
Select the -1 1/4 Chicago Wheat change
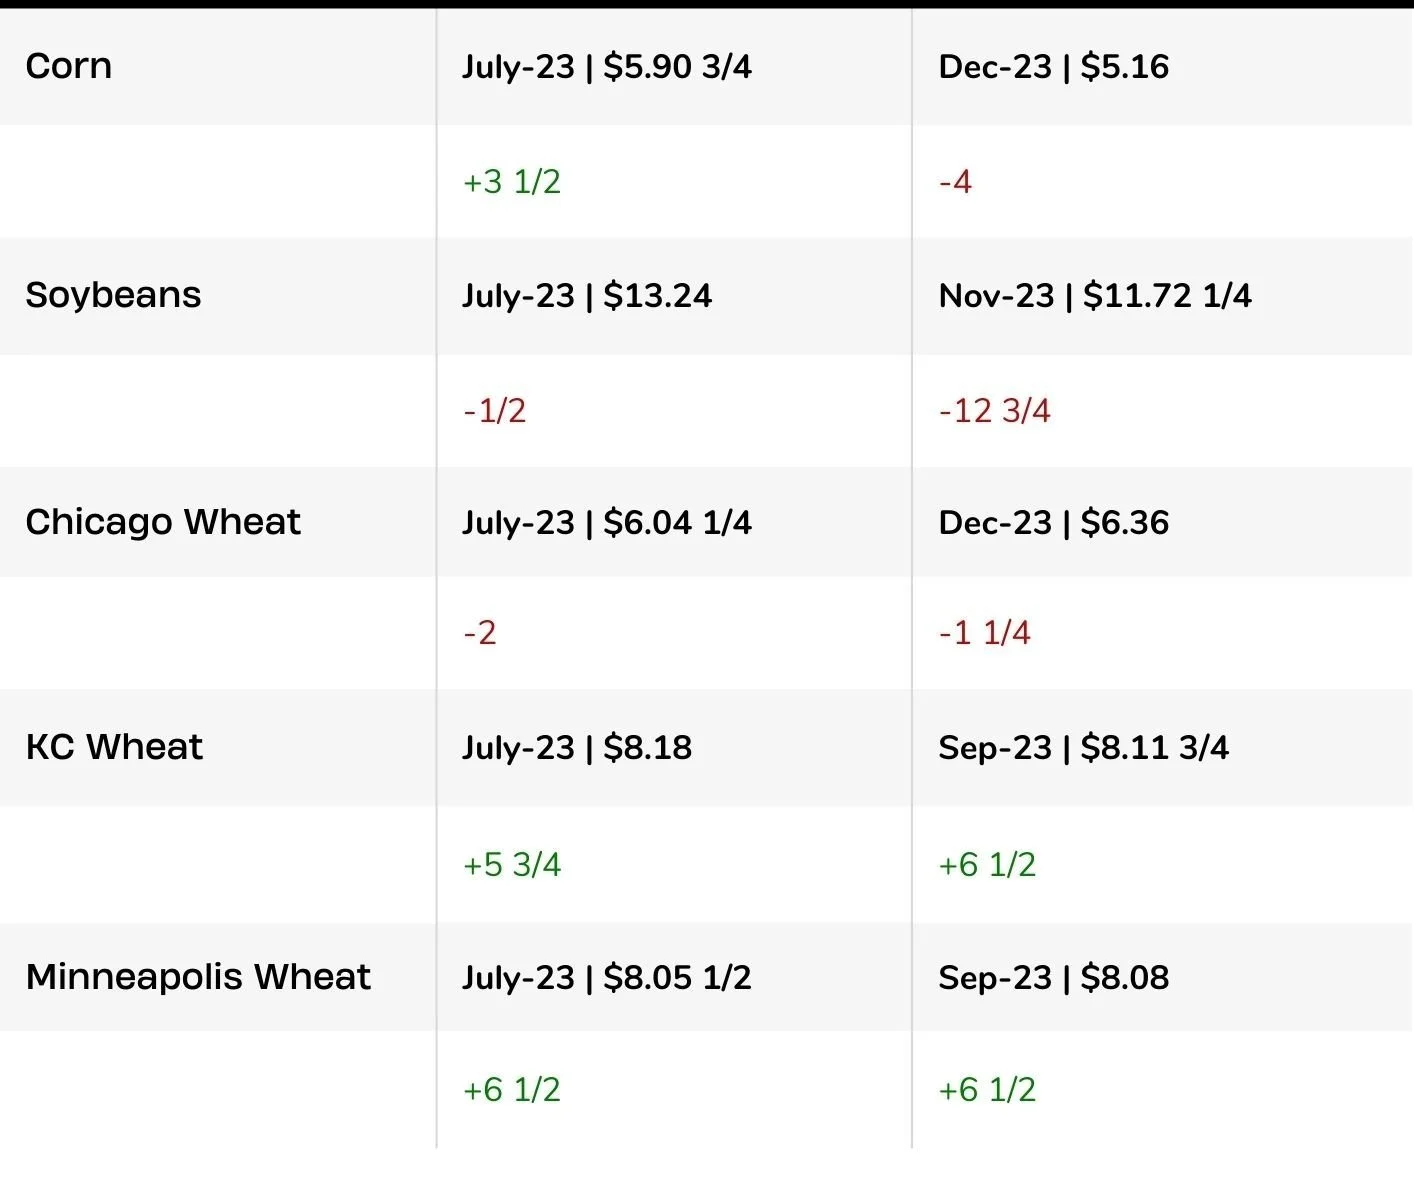click(985, 633)
